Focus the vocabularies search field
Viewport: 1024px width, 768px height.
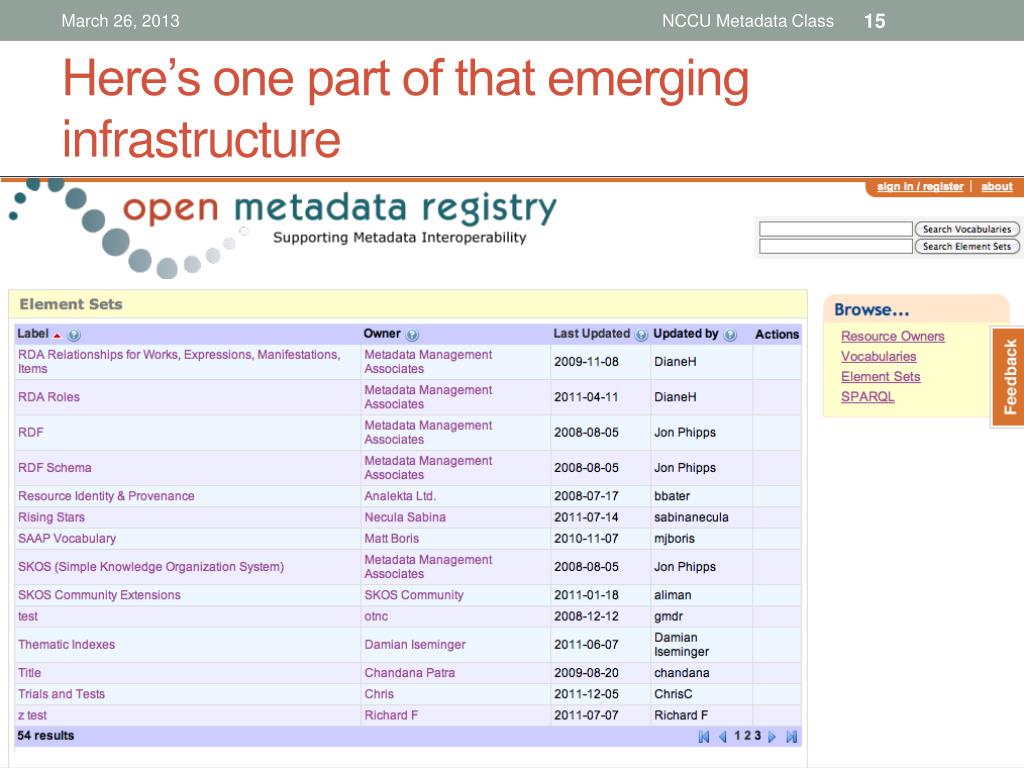point(835,229)
